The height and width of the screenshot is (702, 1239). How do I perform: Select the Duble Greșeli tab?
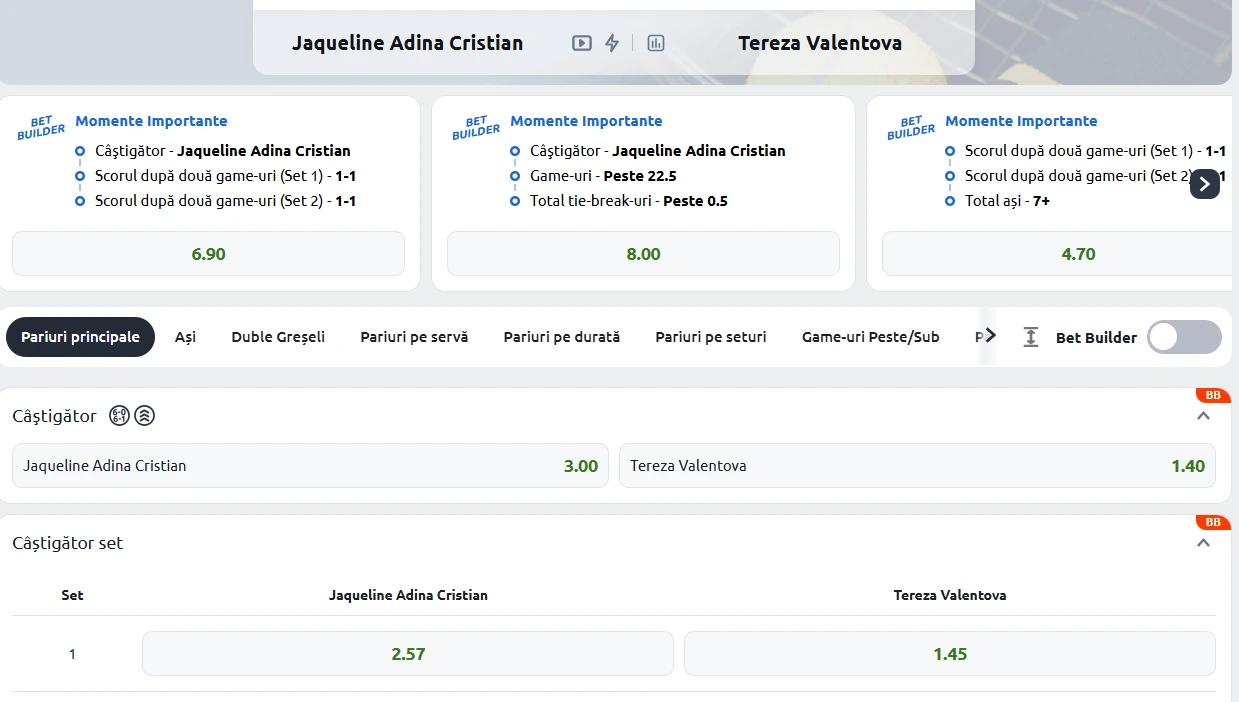(x=278, y=337)
